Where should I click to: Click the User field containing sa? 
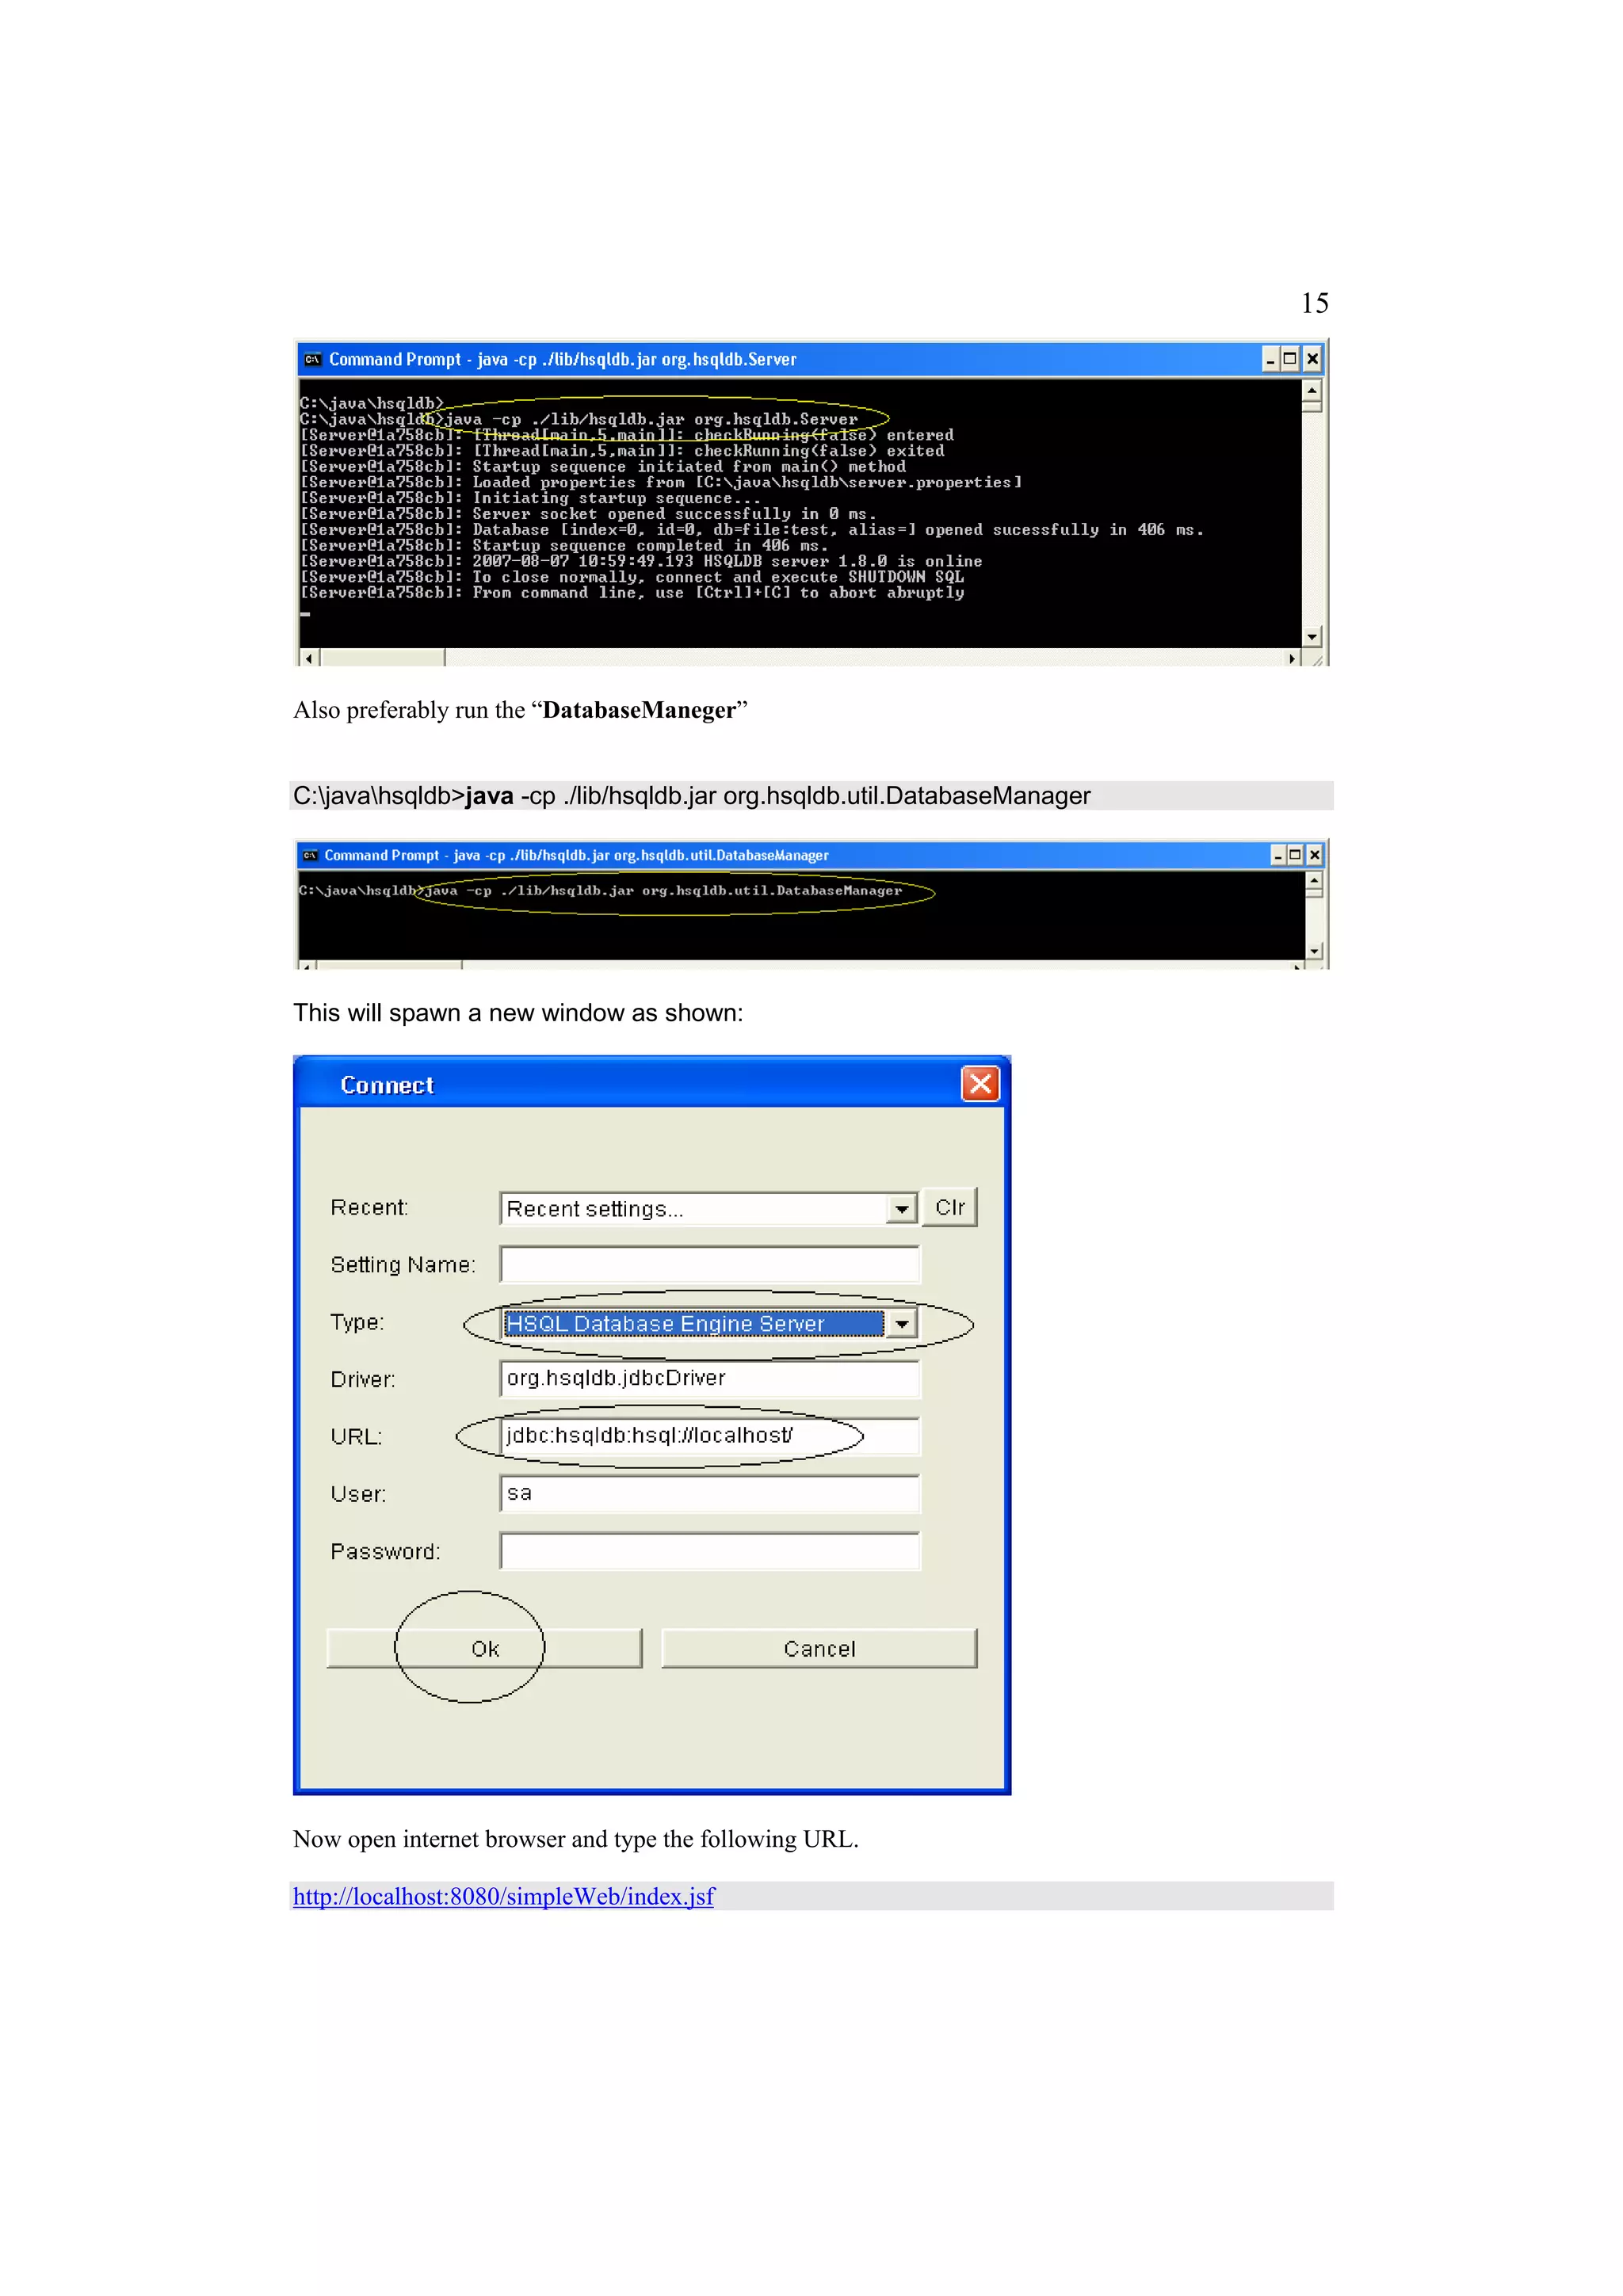click(x=710, y=1494)
